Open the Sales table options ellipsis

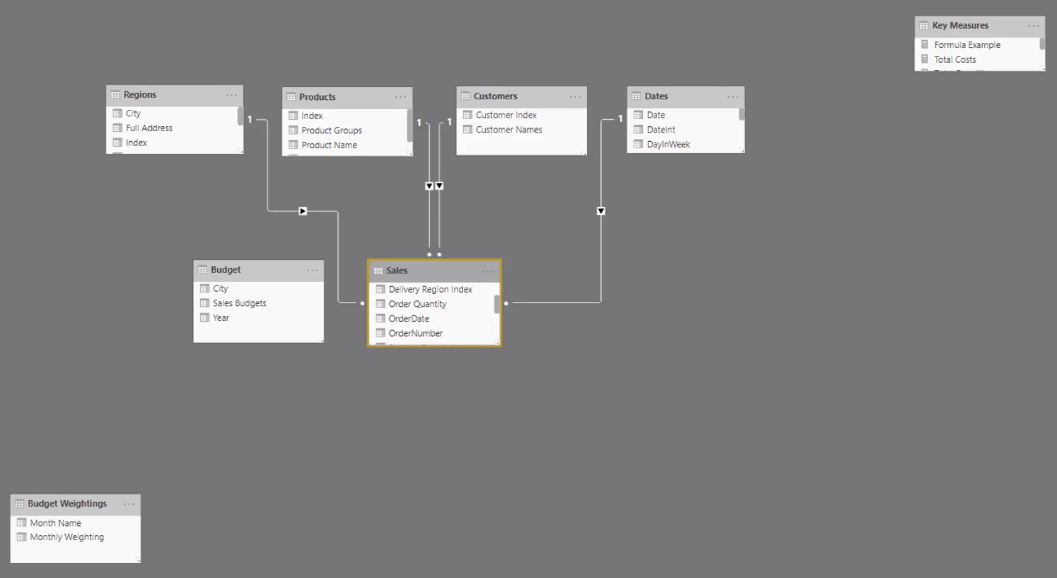tap(487, 271)
